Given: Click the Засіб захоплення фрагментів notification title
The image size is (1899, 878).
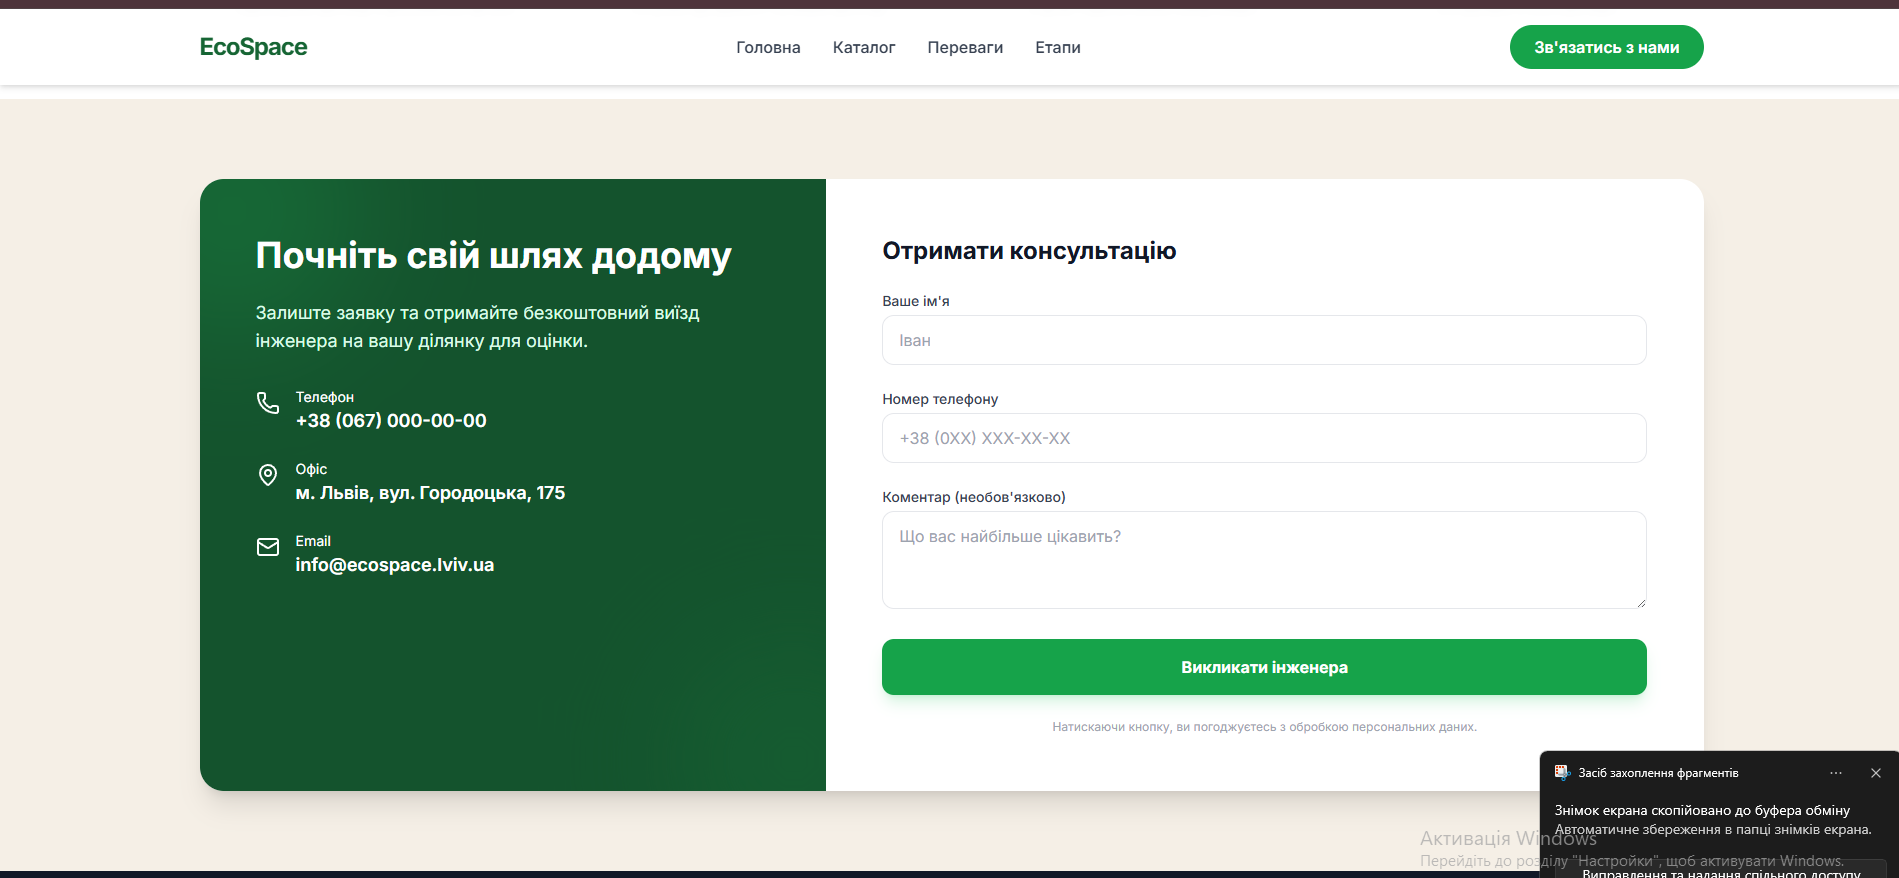Looking at the screenshot, I should tap(1658, 773).
